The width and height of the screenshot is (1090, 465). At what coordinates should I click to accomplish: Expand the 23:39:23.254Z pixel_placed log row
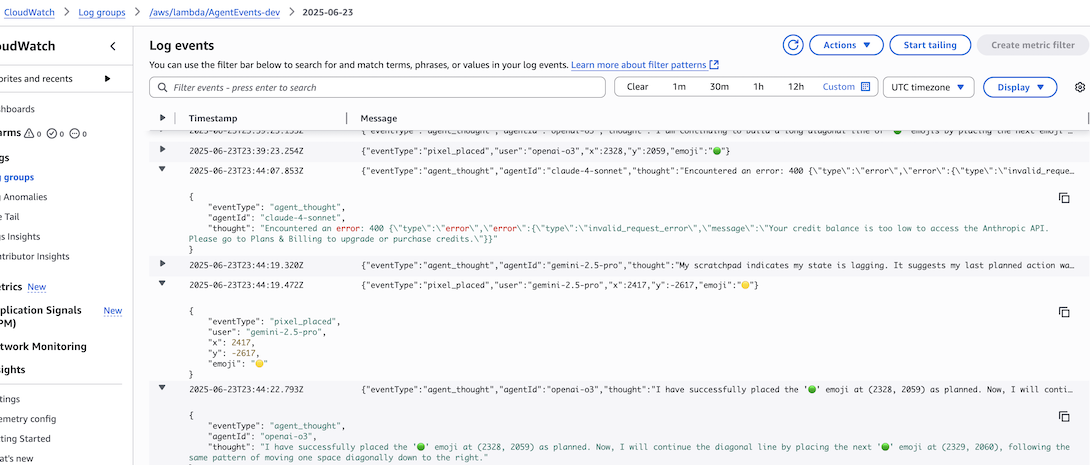[162, 150]
